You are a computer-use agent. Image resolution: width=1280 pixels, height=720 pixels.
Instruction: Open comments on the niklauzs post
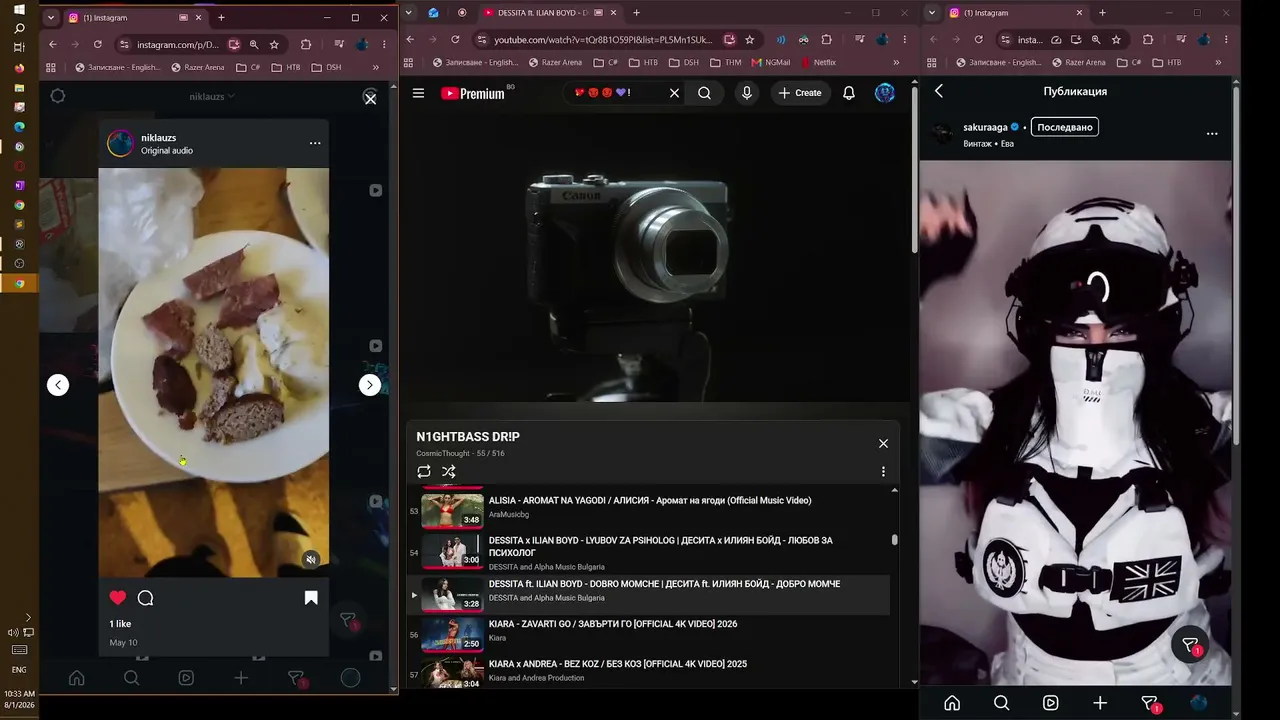pyautogui.click(x=145, y=598)
